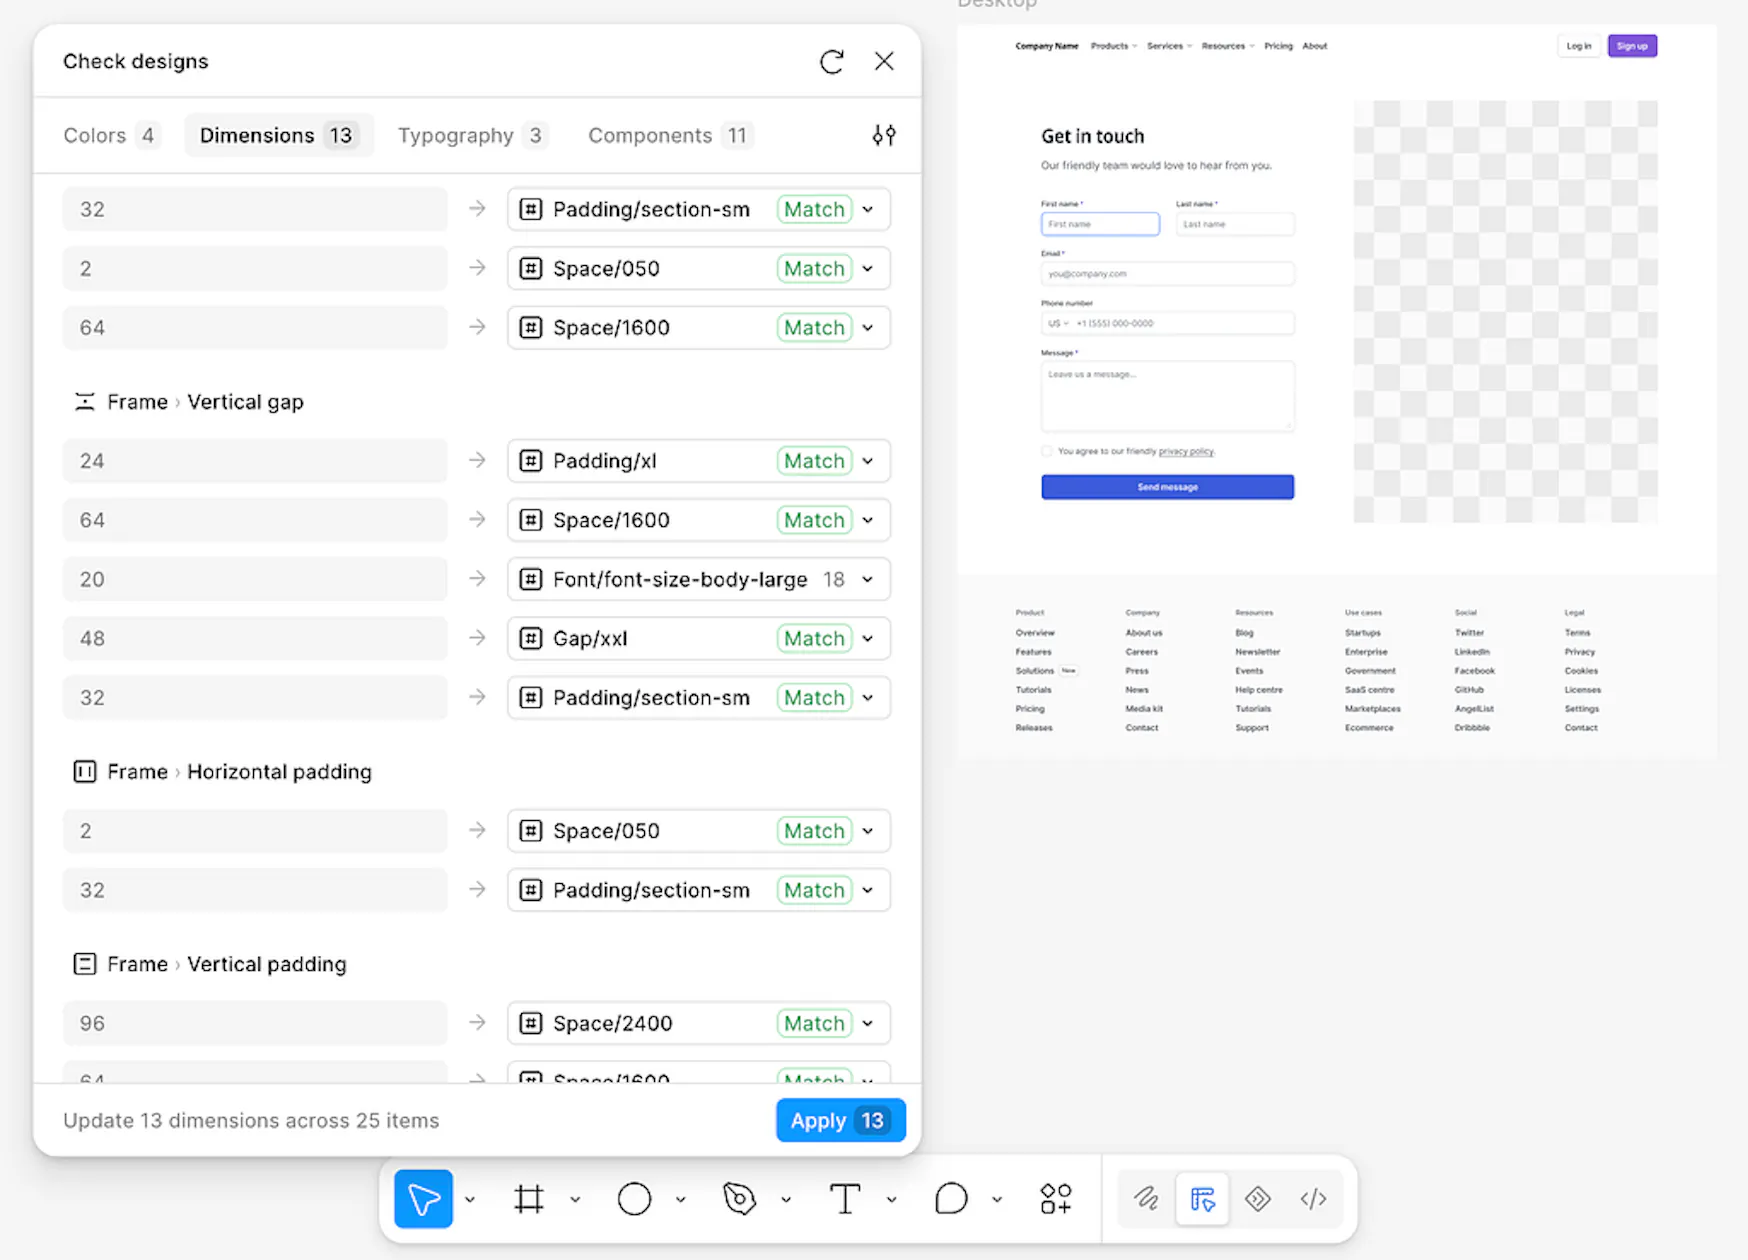Screen dimensions: 1748x1260
Task: Go to the Components tab
Action: (x=670, y=135)
